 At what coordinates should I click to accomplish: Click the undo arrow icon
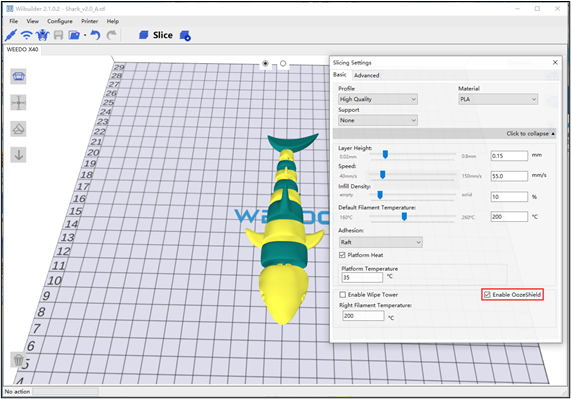(95, 35)
